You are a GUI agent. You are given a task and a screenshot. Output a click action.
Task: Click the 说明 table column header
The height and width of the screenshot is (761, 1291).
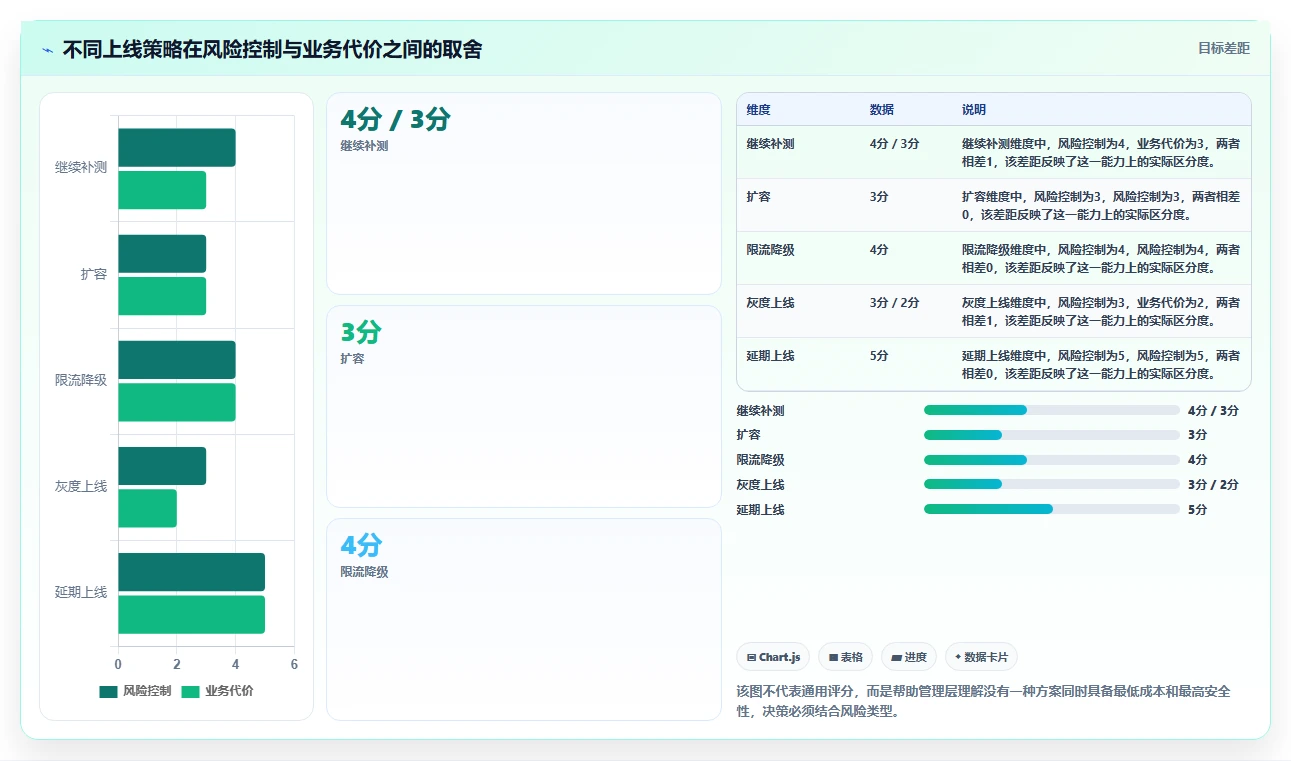[974, 110]
